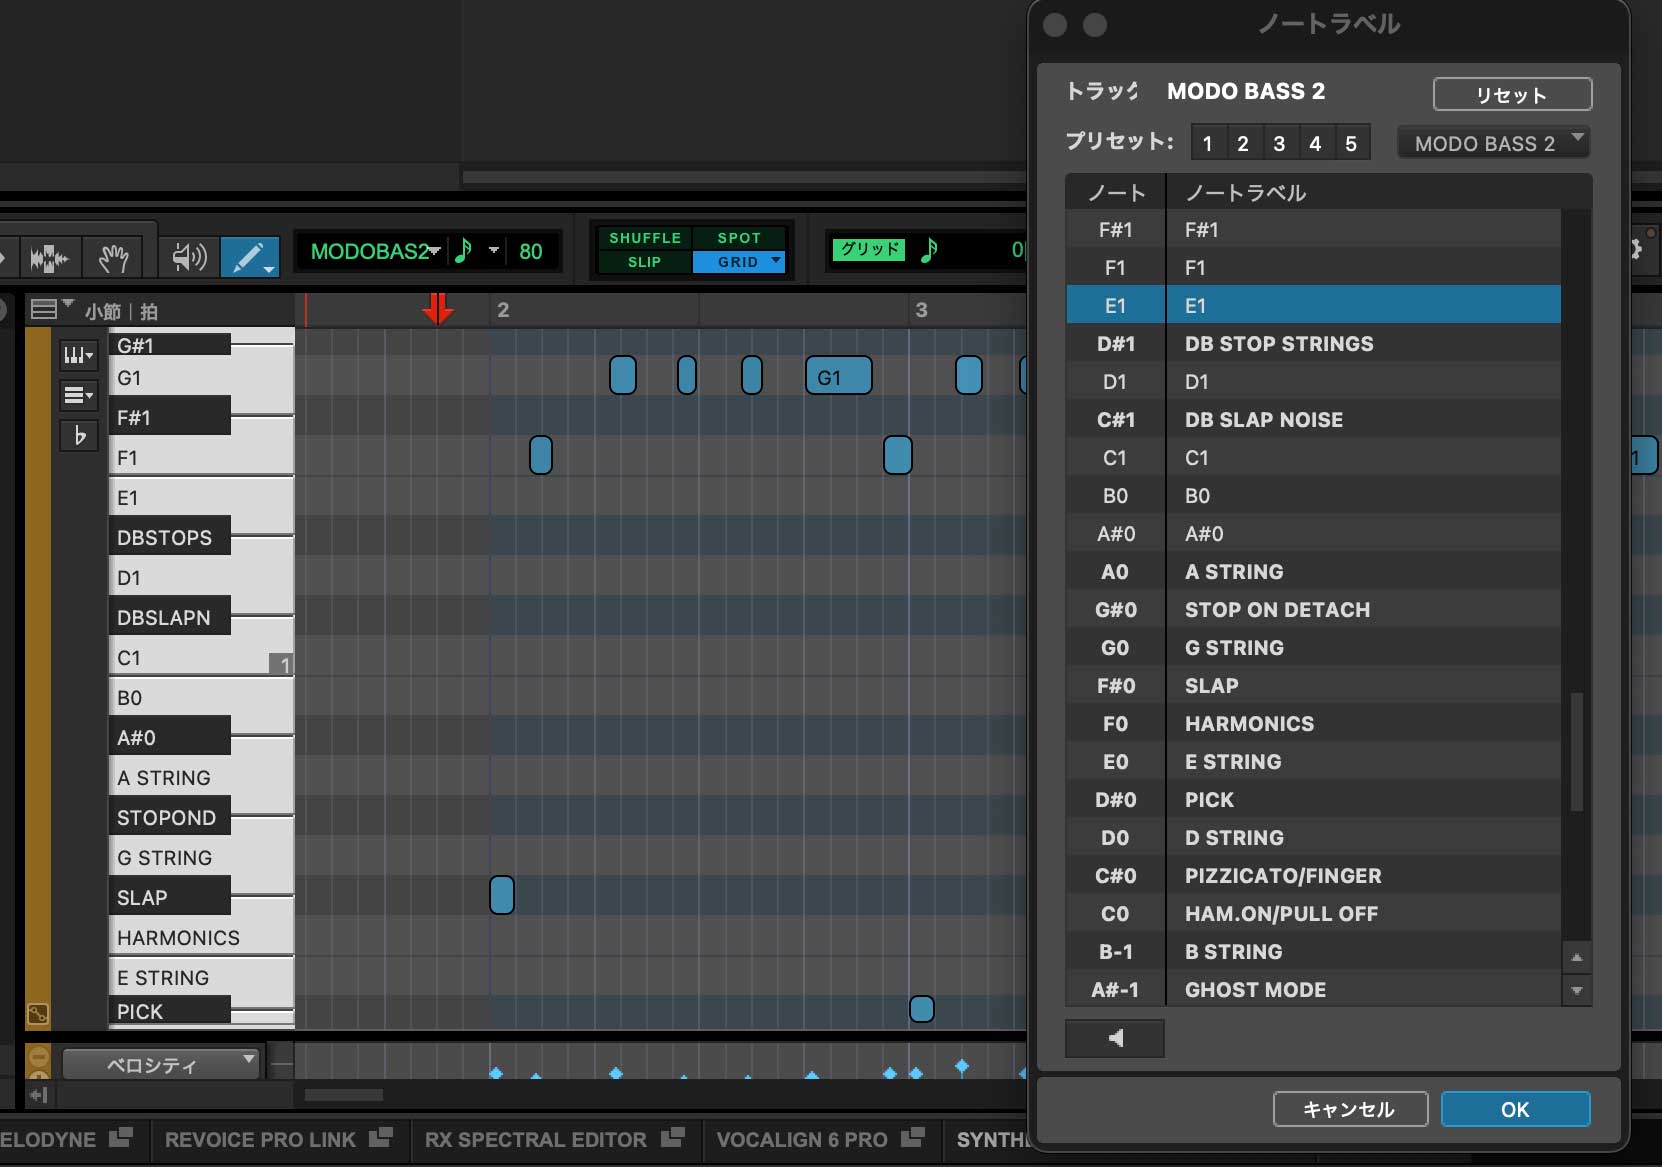Enable SLIP edit mode
Image resolution: width=1662 pixels, height=1167 pixels.
point(645,262)
